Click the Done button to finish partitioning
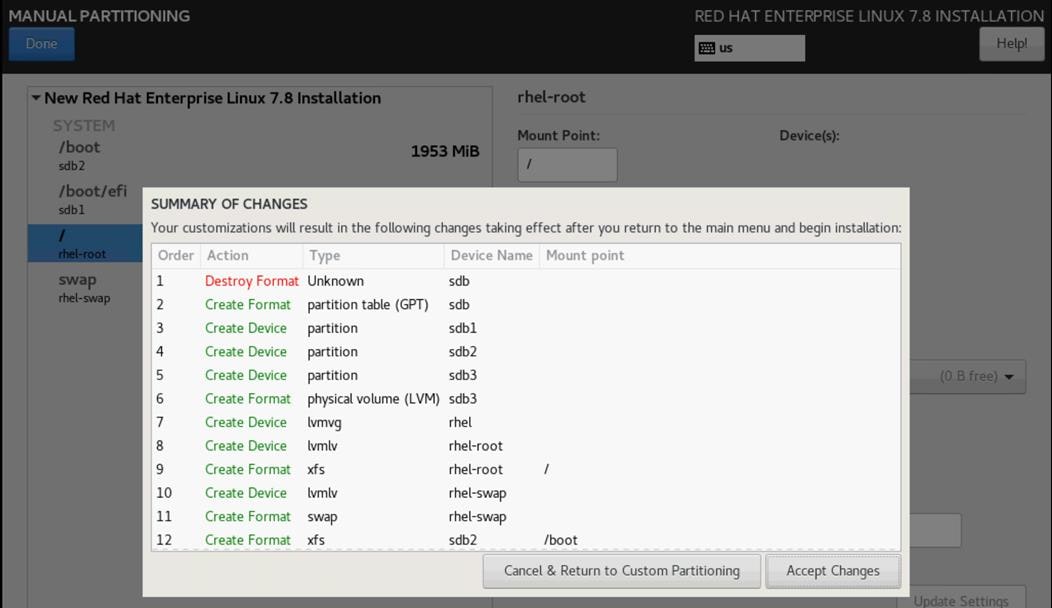The height and width of the screenshot is (608, 1052). [x=41, y=43]
